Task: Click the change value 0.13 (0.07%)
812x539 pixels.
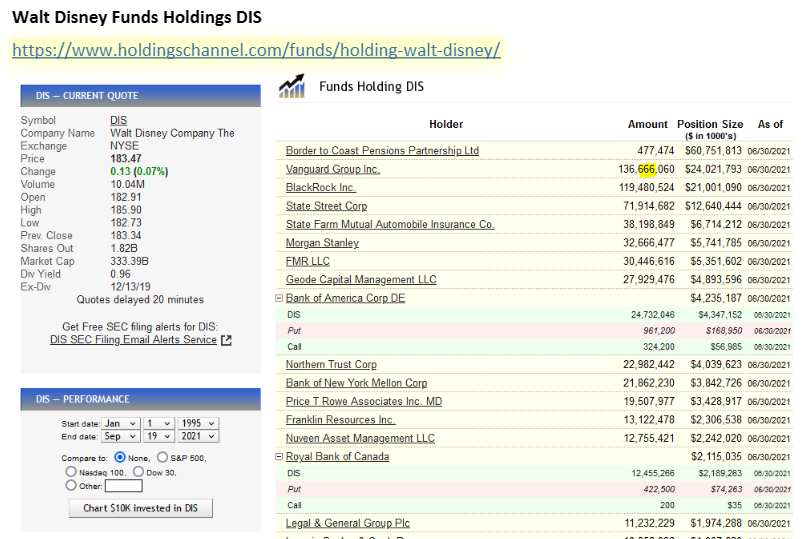Action: point(139,171)
